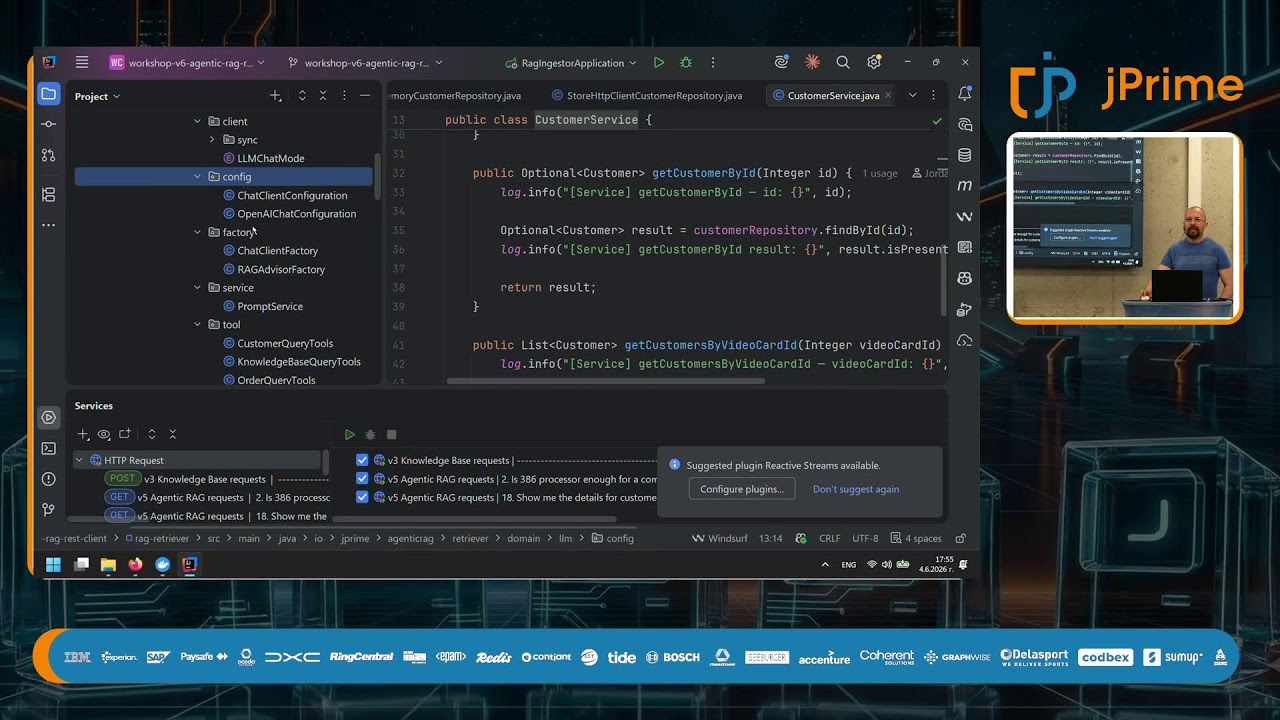1280x720 pixels.
Task: Collapse the service folder
Action: (x=197, y=288)
